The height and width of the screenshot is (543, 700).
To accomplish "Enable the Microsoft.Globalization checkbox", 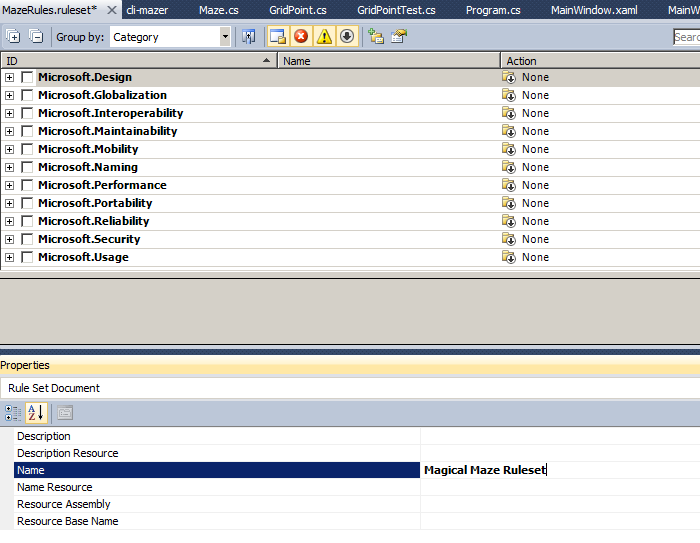I will coord(27,95).
